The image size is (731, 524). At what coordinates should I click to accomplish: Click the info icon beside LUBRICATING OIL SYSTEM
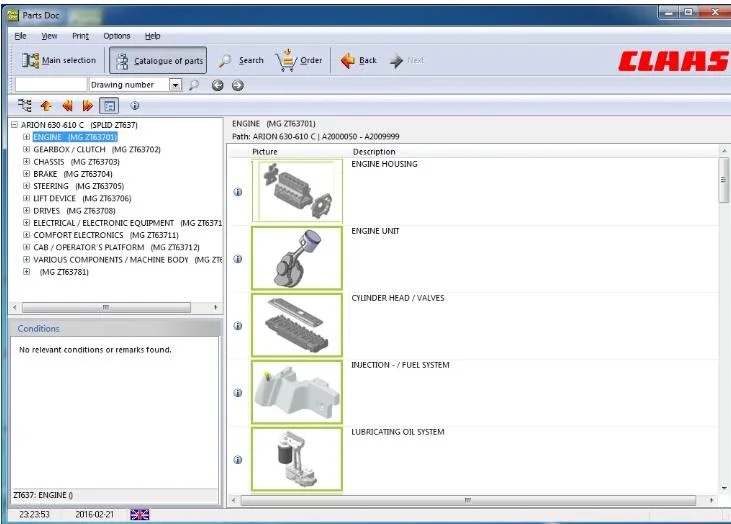point(238,460)
